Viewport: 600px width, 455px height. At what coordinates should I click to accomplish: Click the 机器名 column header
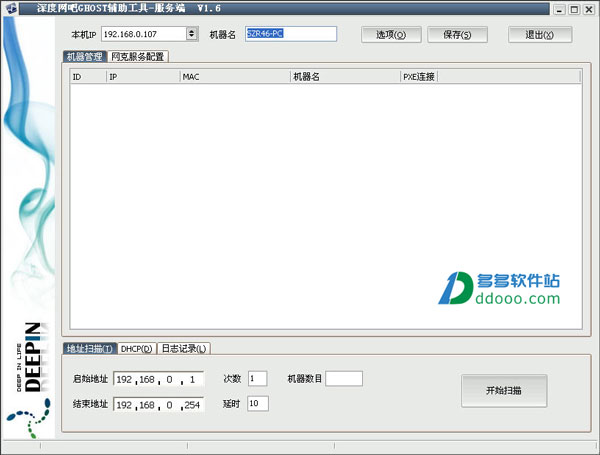point(345,77)
